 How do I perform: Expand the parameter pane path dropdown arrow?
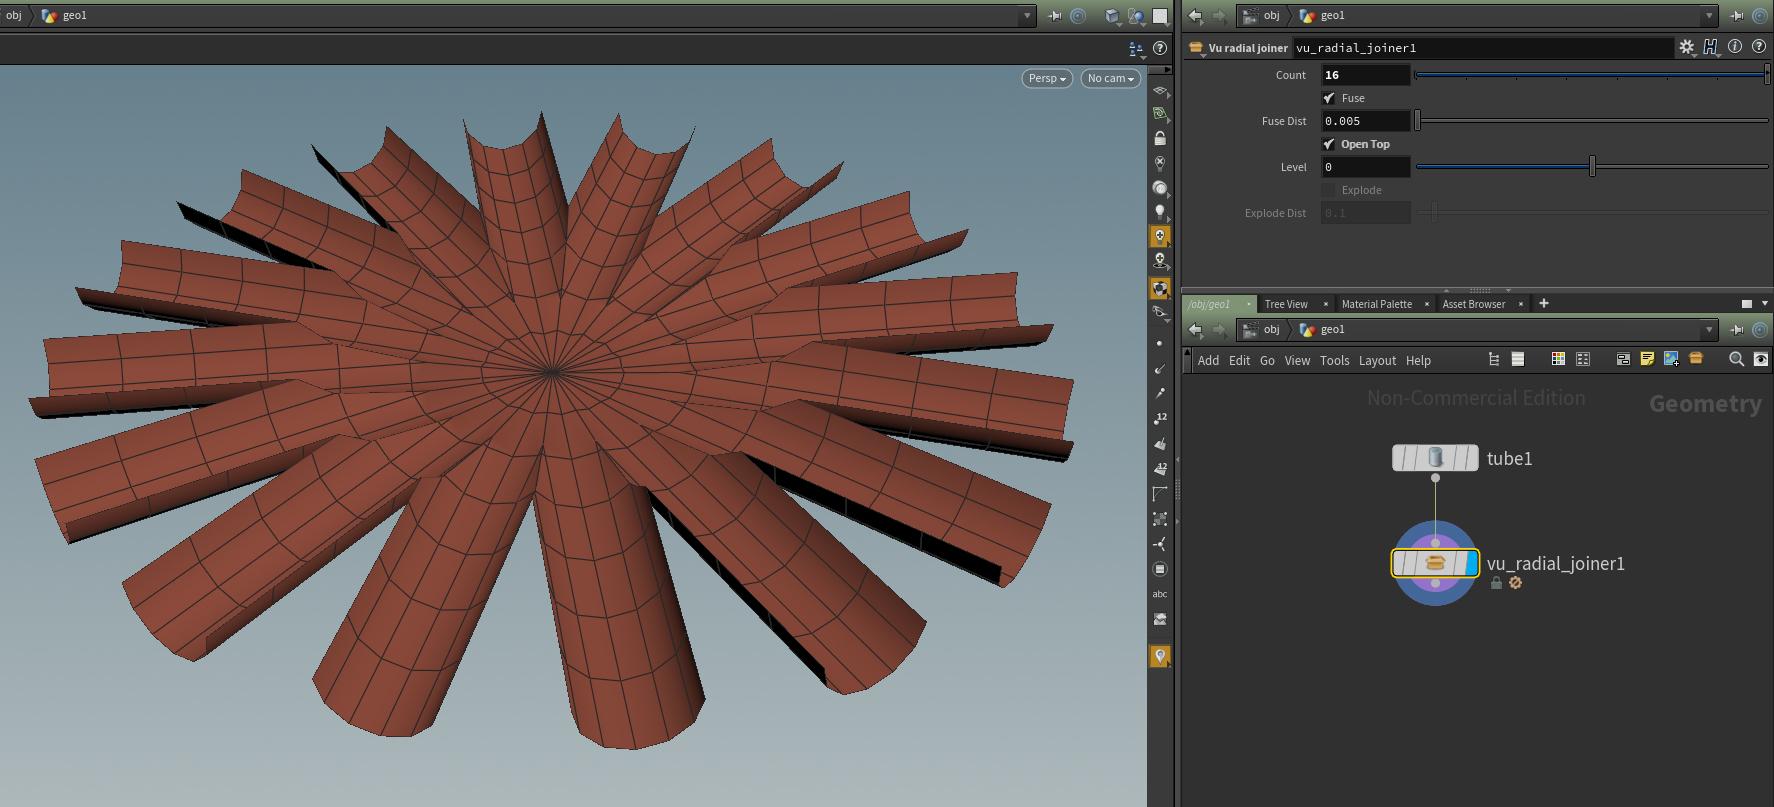pyautogui.click(x=1709, y=16)
